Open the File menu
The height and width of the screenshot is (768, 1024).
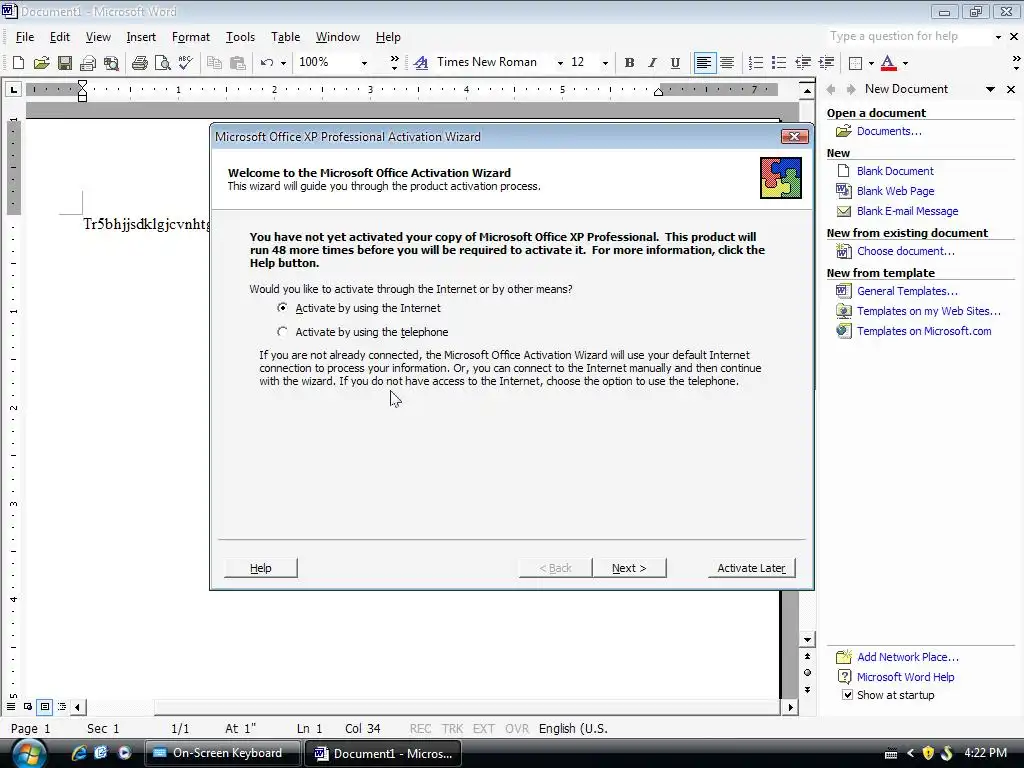(x=25, y=37)
